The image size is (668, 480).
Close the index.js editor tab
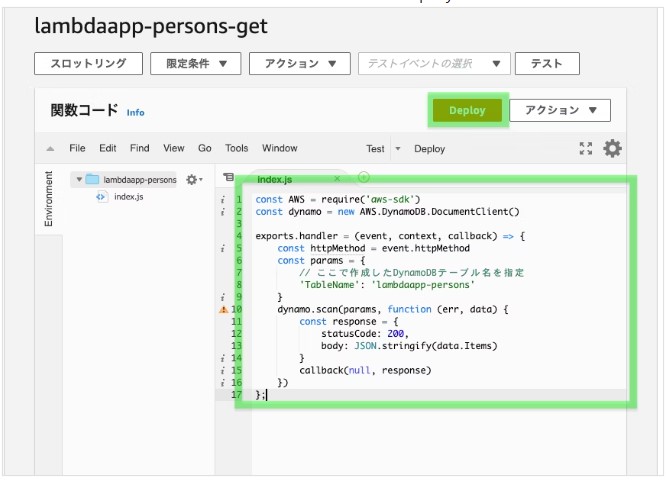pos(337,179)
